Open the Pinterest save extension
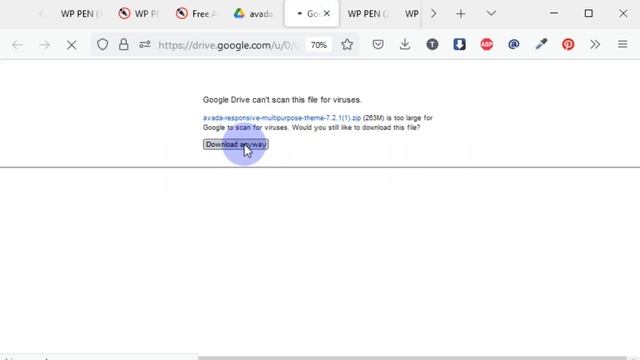640x360 pixels. (568, 44)
